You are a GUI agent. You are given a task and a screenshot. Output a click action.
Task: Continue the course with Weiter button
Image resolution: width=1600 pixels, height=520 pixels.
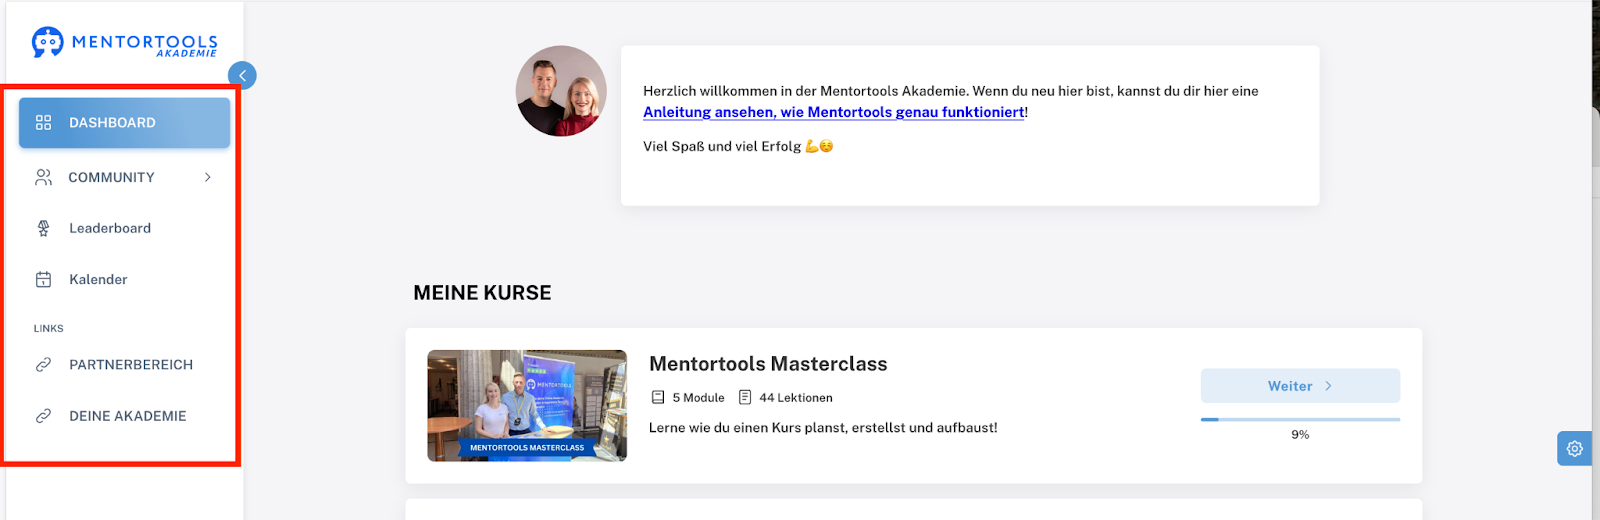[x=1300, y=386]
